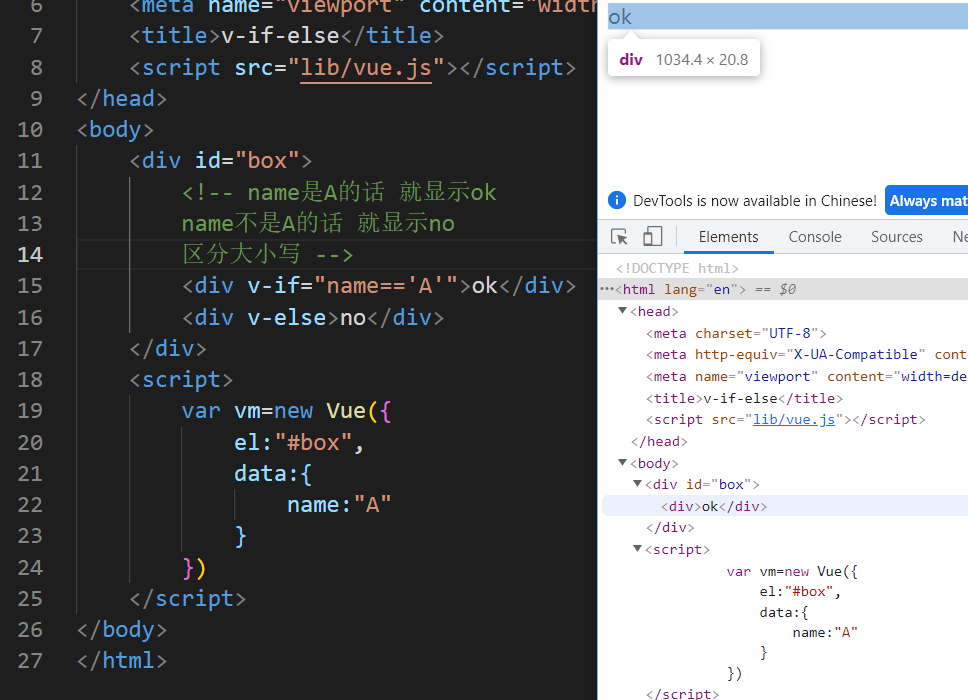The width and height of the screenshot is (968, 700).
Task: Switch to the Sources tab
Action: pyautogui.click(x=896, y=237)
